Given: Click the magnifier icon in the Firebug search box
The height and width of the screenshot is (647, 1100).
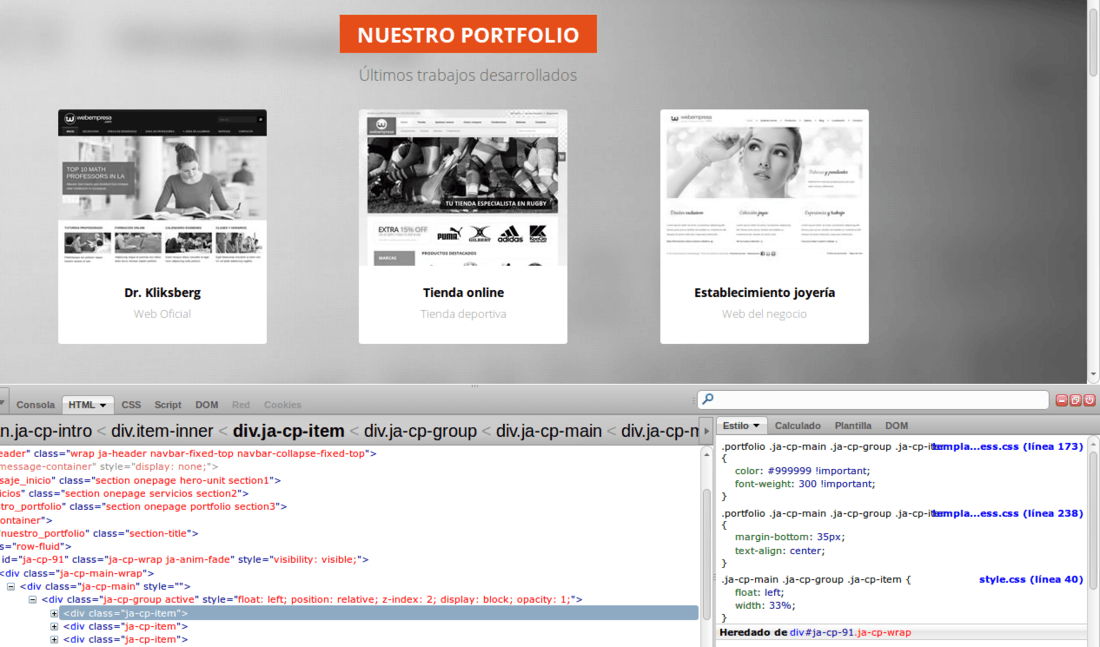Looking at the screenshot, I should coord(708,399).
